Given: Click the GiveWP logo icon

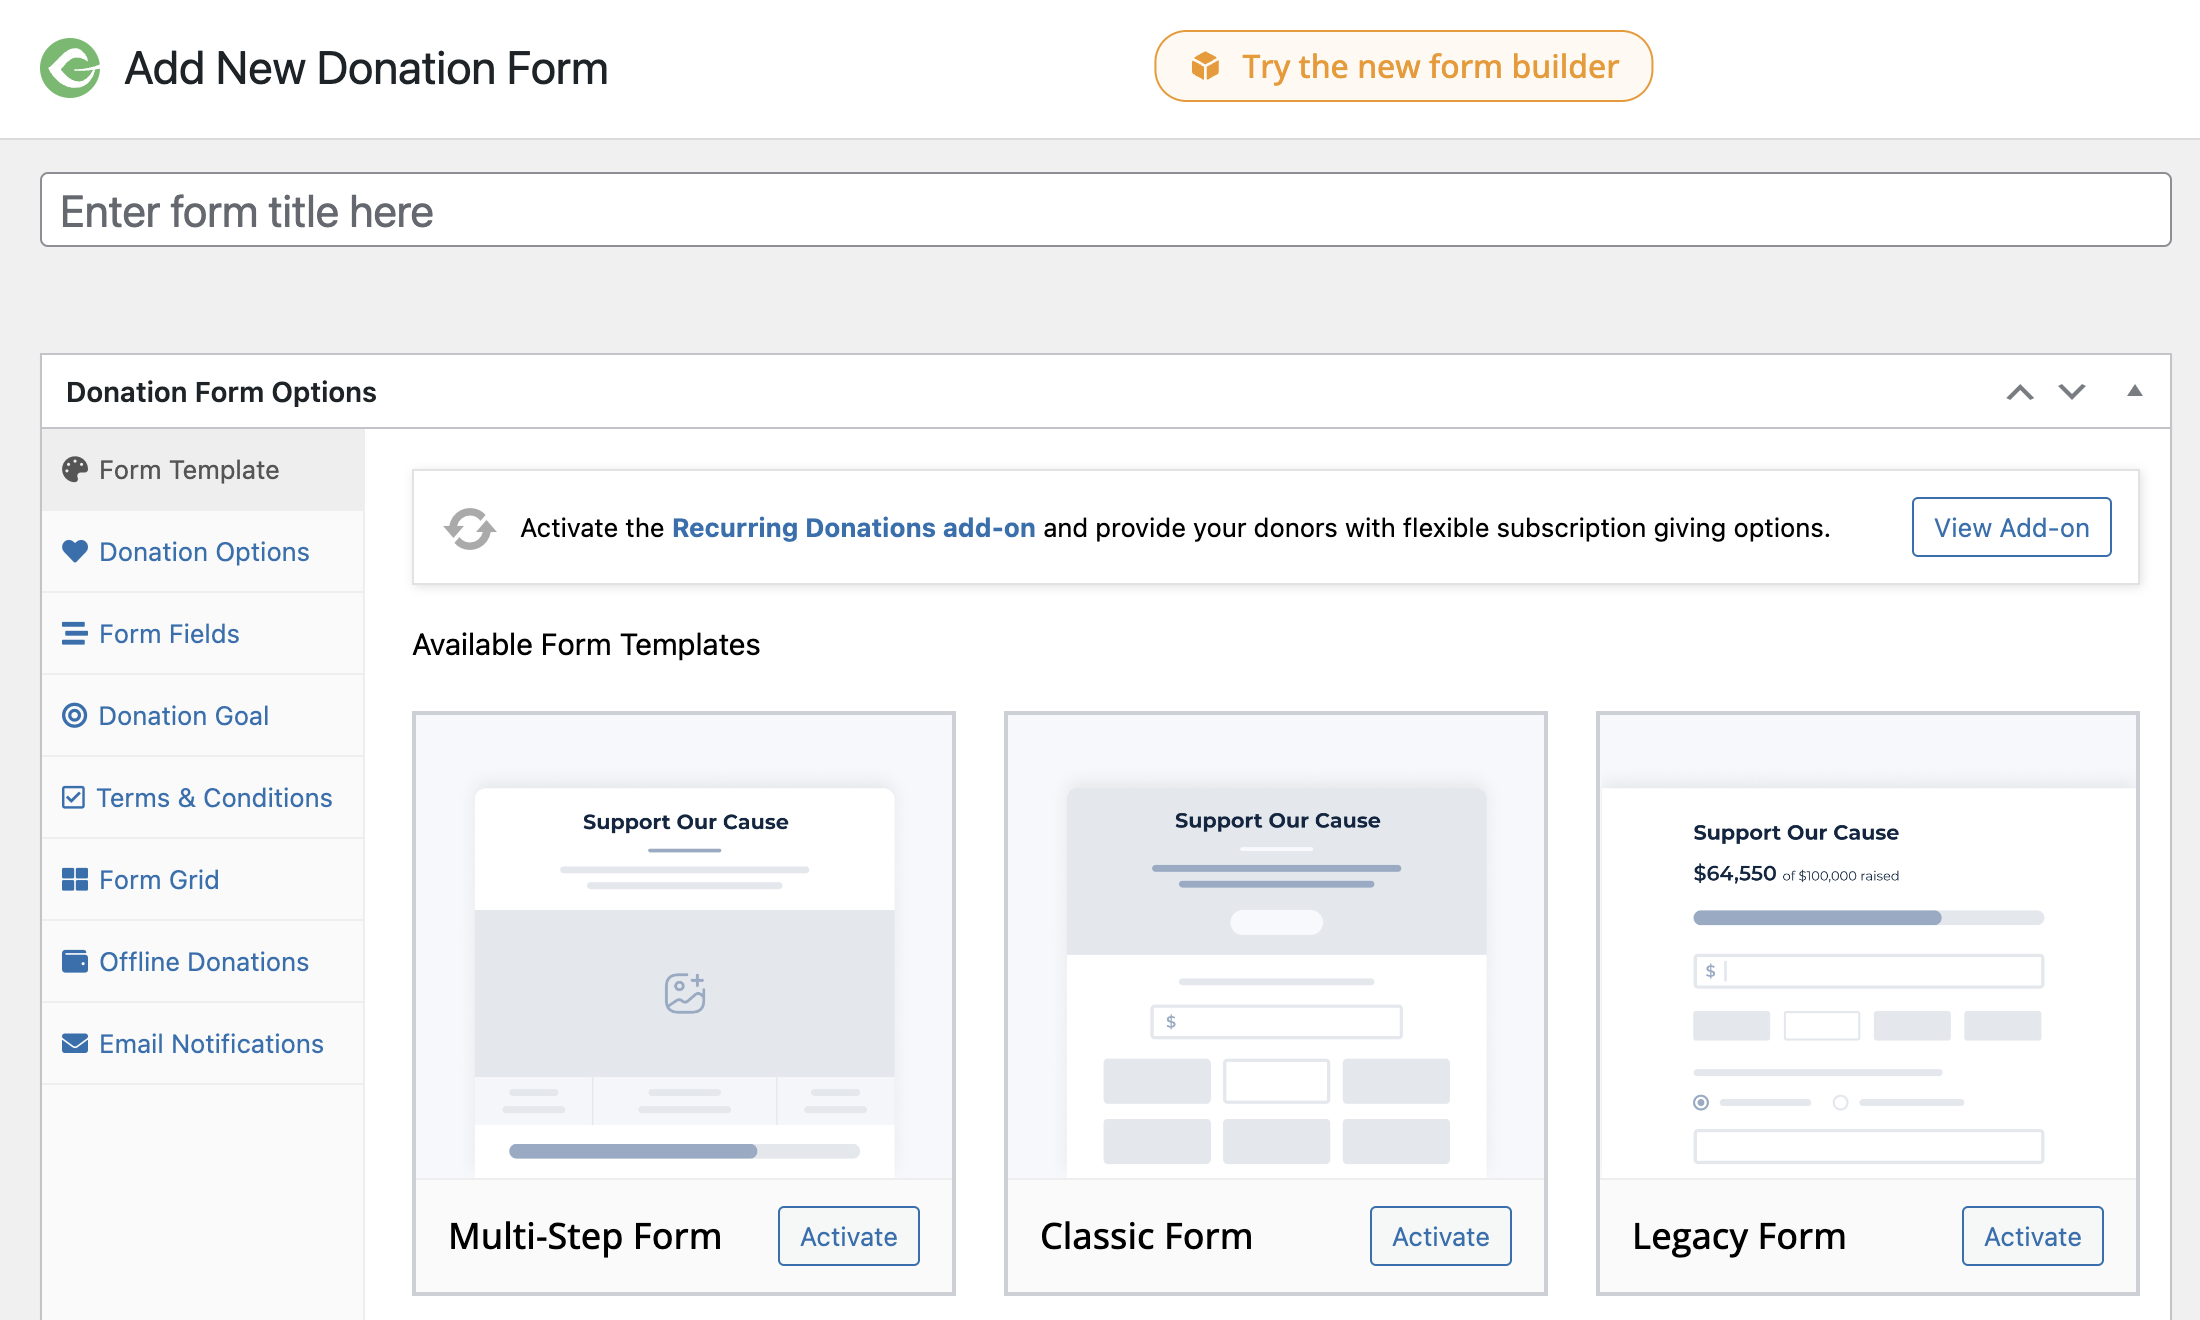Looking at the screenshot, I should point(70,68).
